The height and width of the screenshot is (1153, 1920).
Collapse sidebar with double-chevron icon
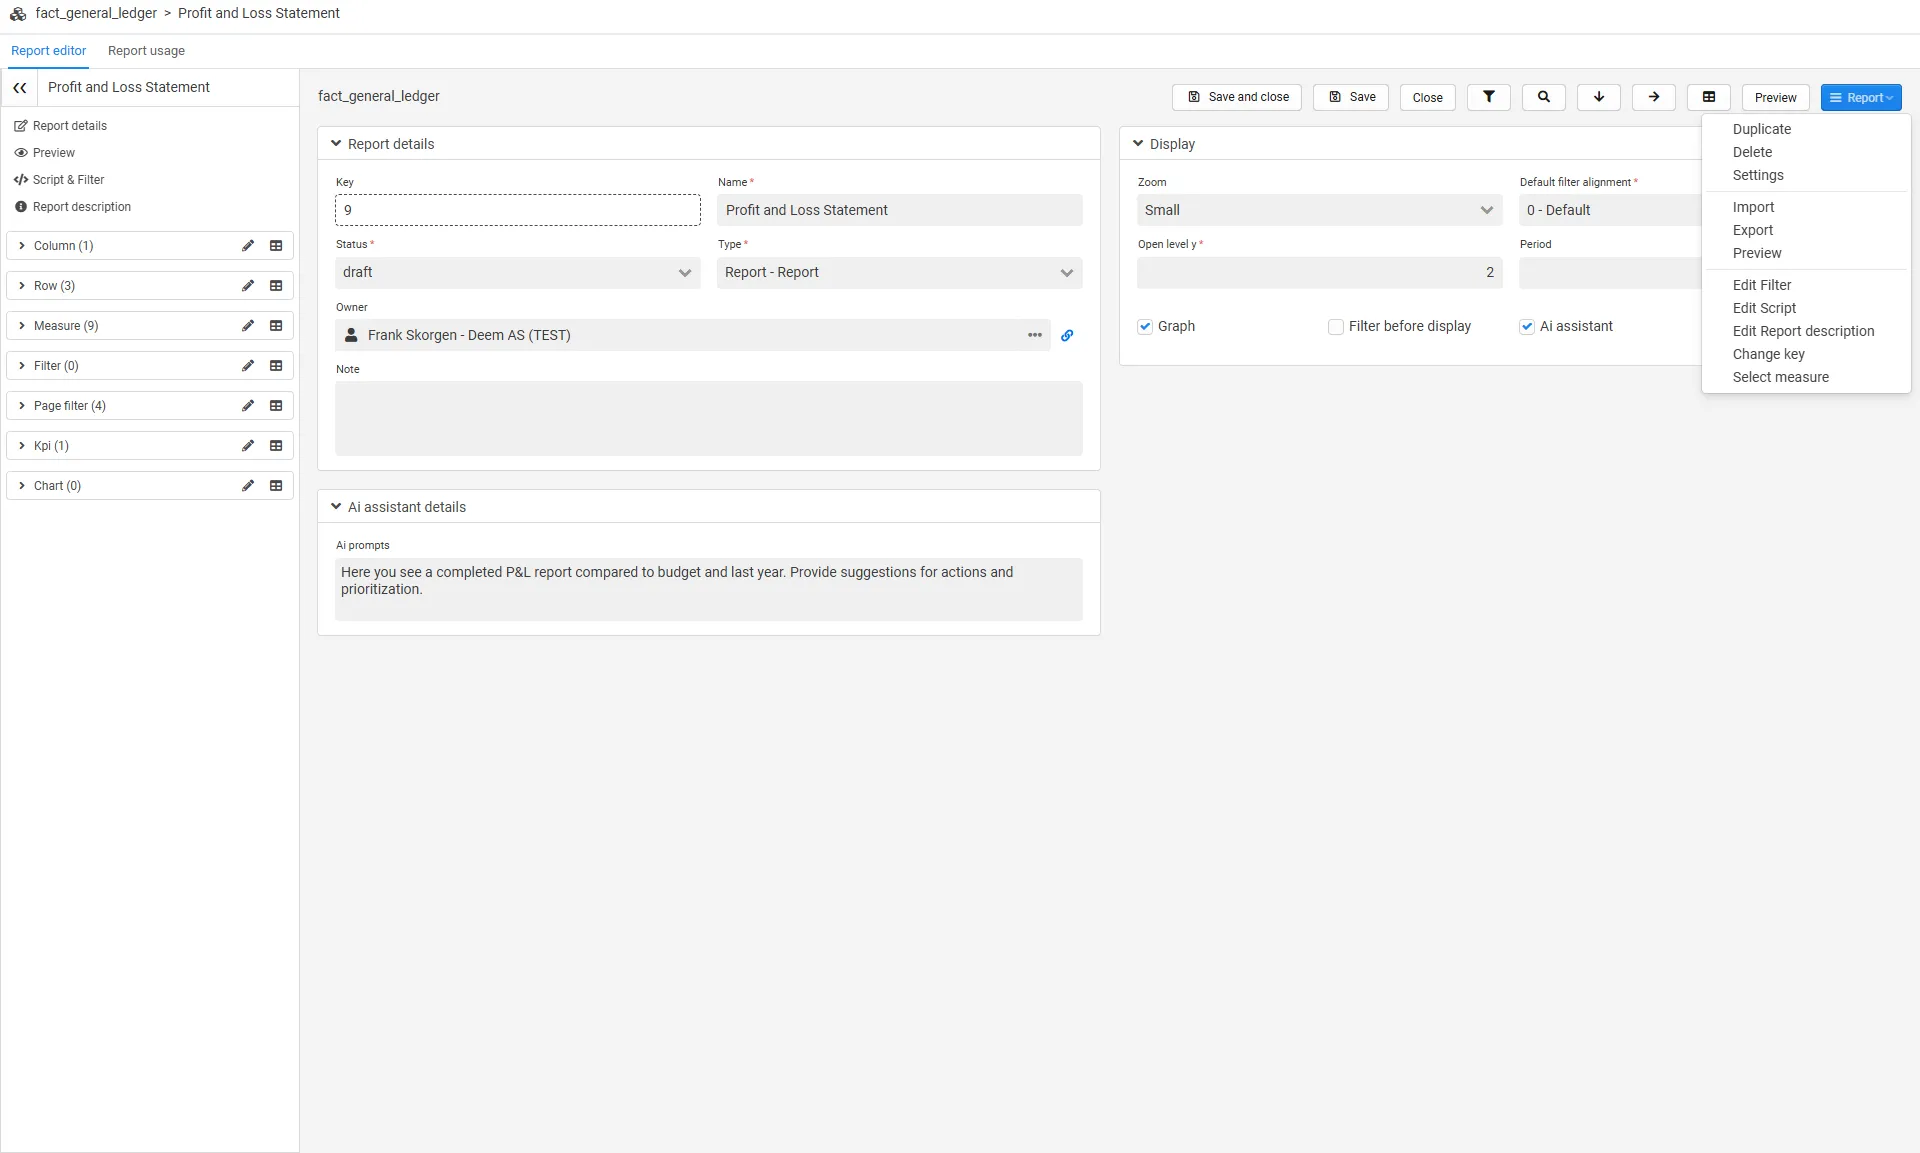point(20,88)
